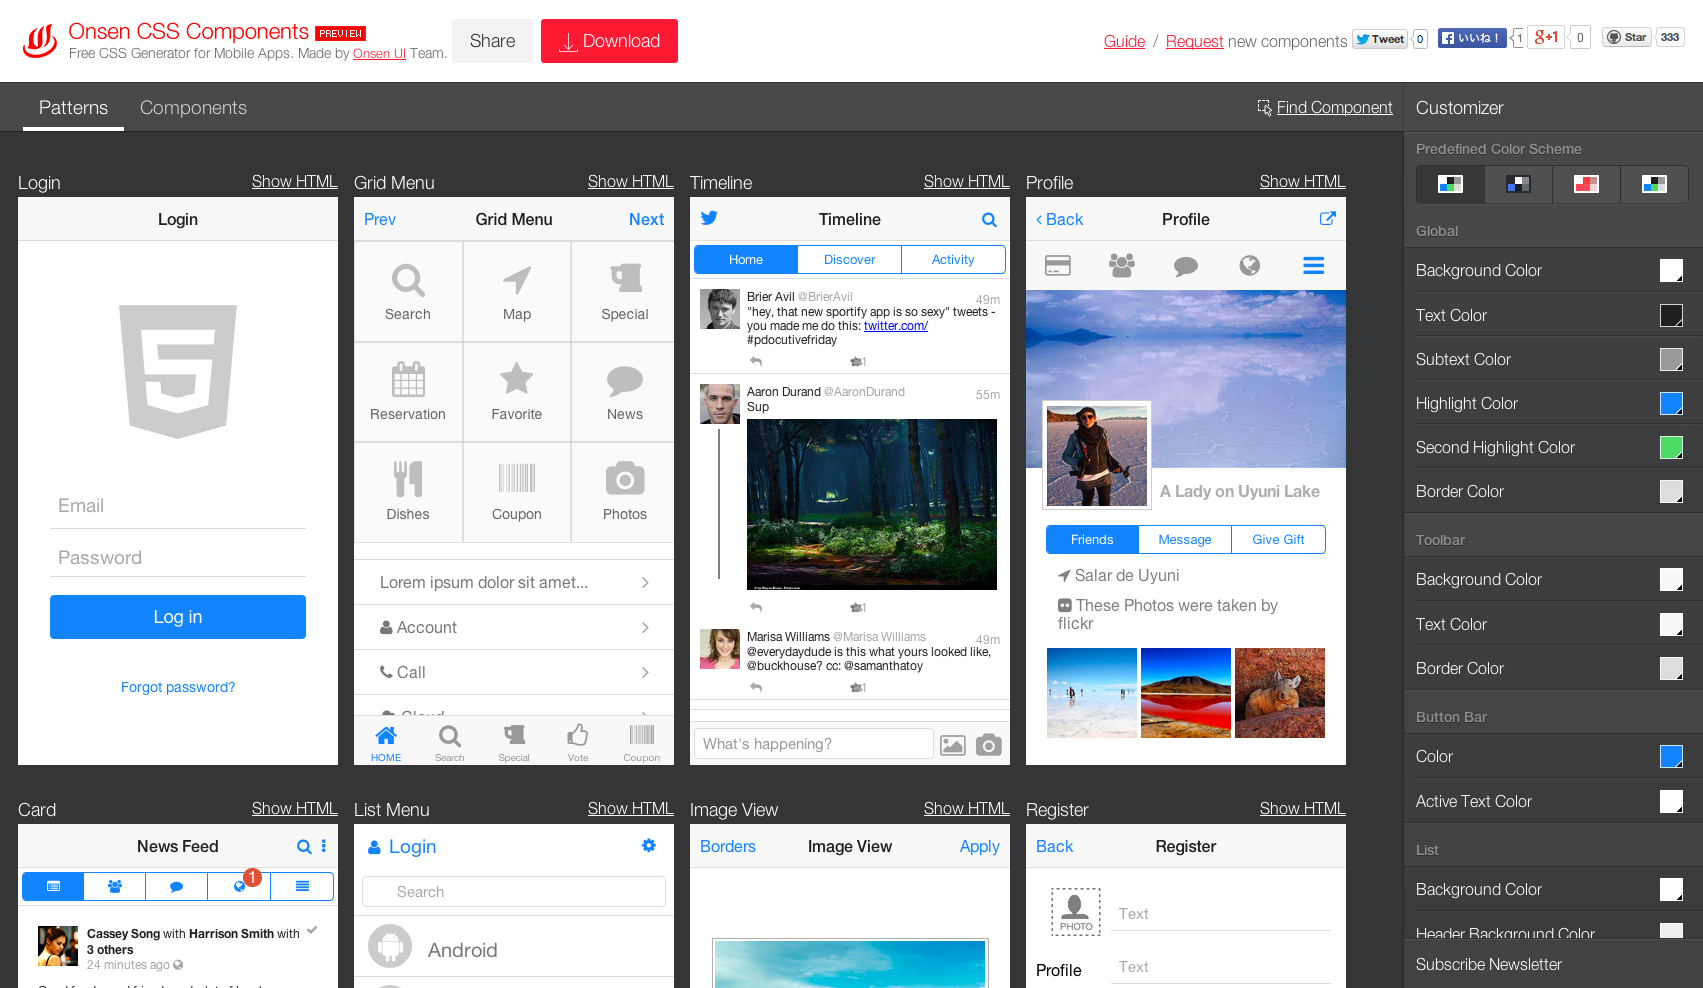Image resolution: width=1703 pixels, height=988 pixels.
Task: Open the Profile external share icon
Action: (1327, 219)
